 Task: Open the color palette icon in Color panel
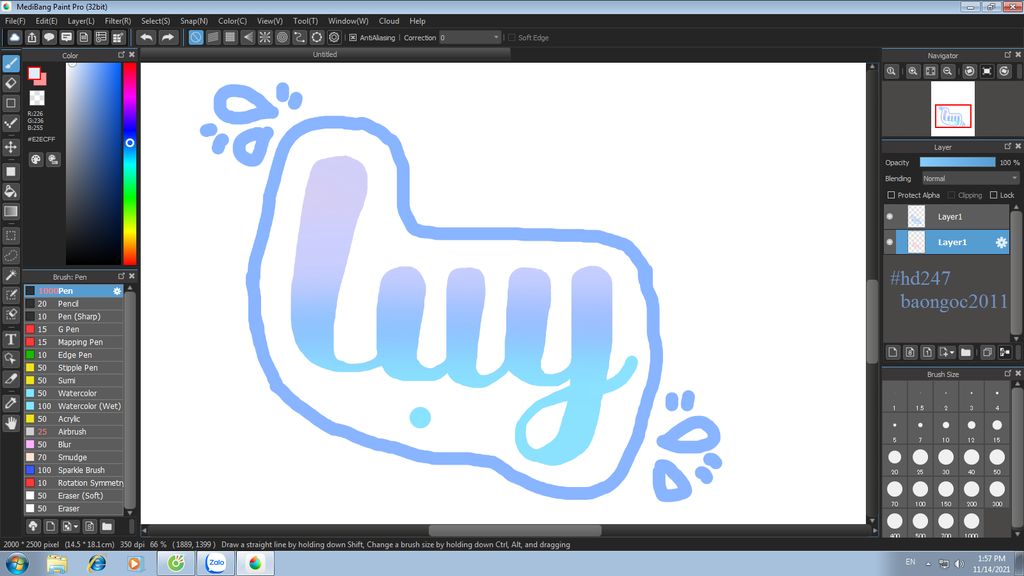[36, 159]
